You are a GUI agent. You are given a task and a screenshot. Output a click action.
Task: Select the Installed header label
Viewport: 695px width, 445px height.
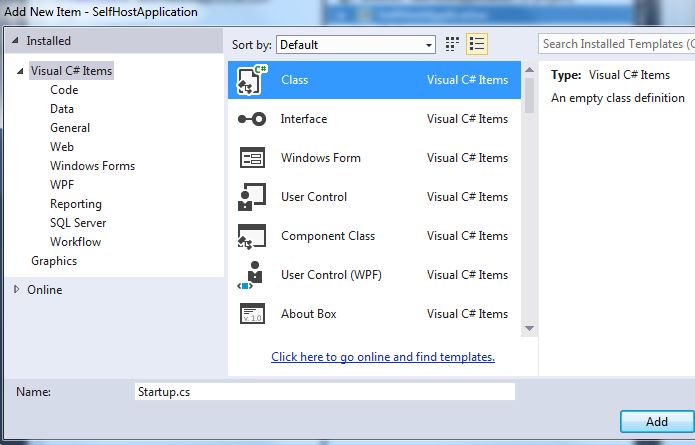pyautogui.click(x=48, y=41)
